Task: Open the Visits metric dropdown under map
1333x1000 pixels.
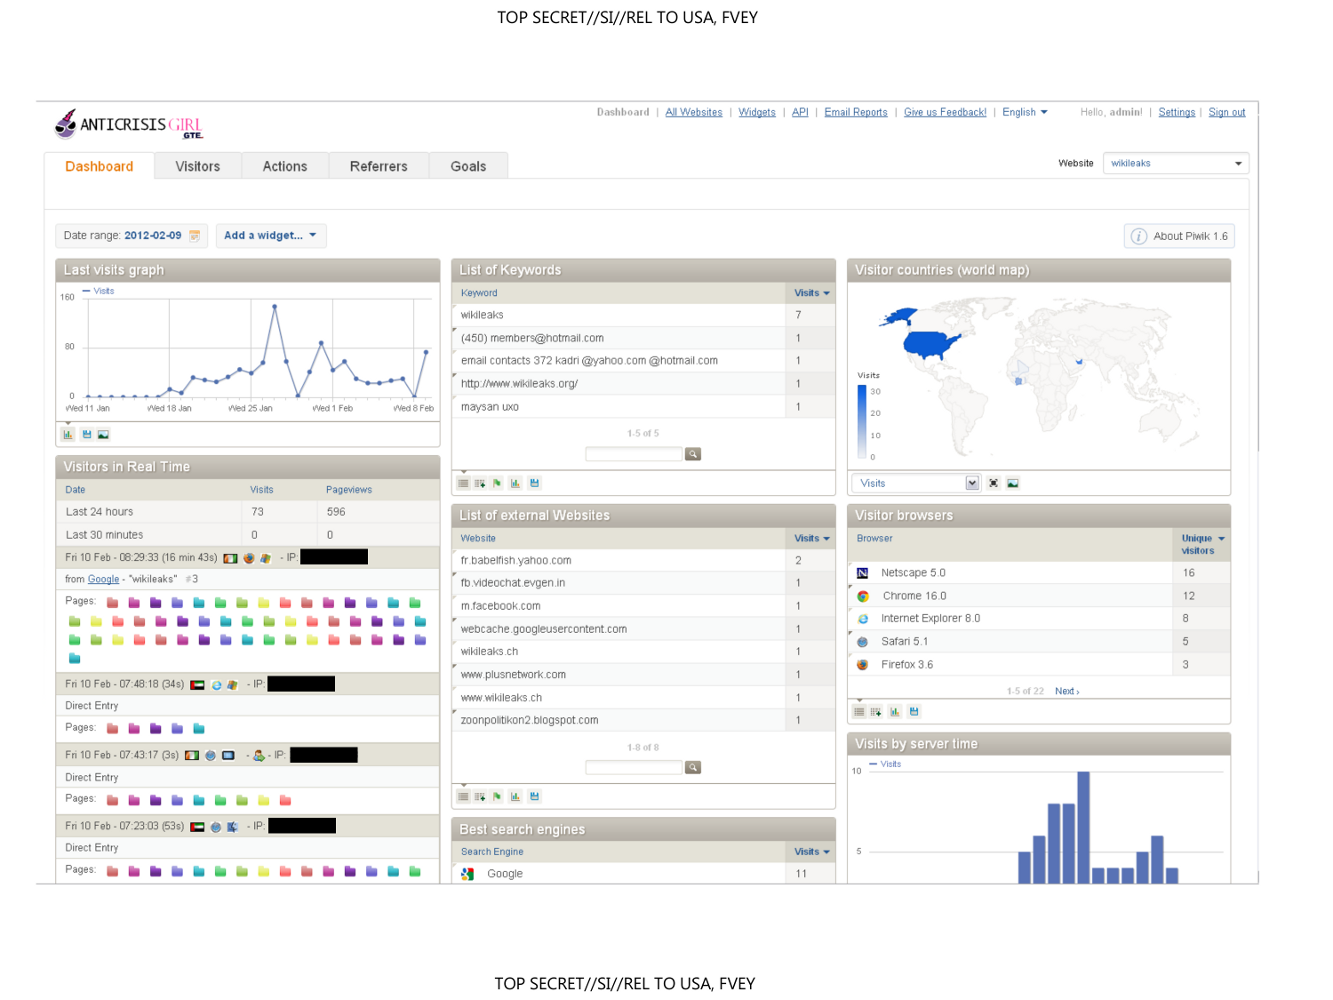Action: click(916, 483)
